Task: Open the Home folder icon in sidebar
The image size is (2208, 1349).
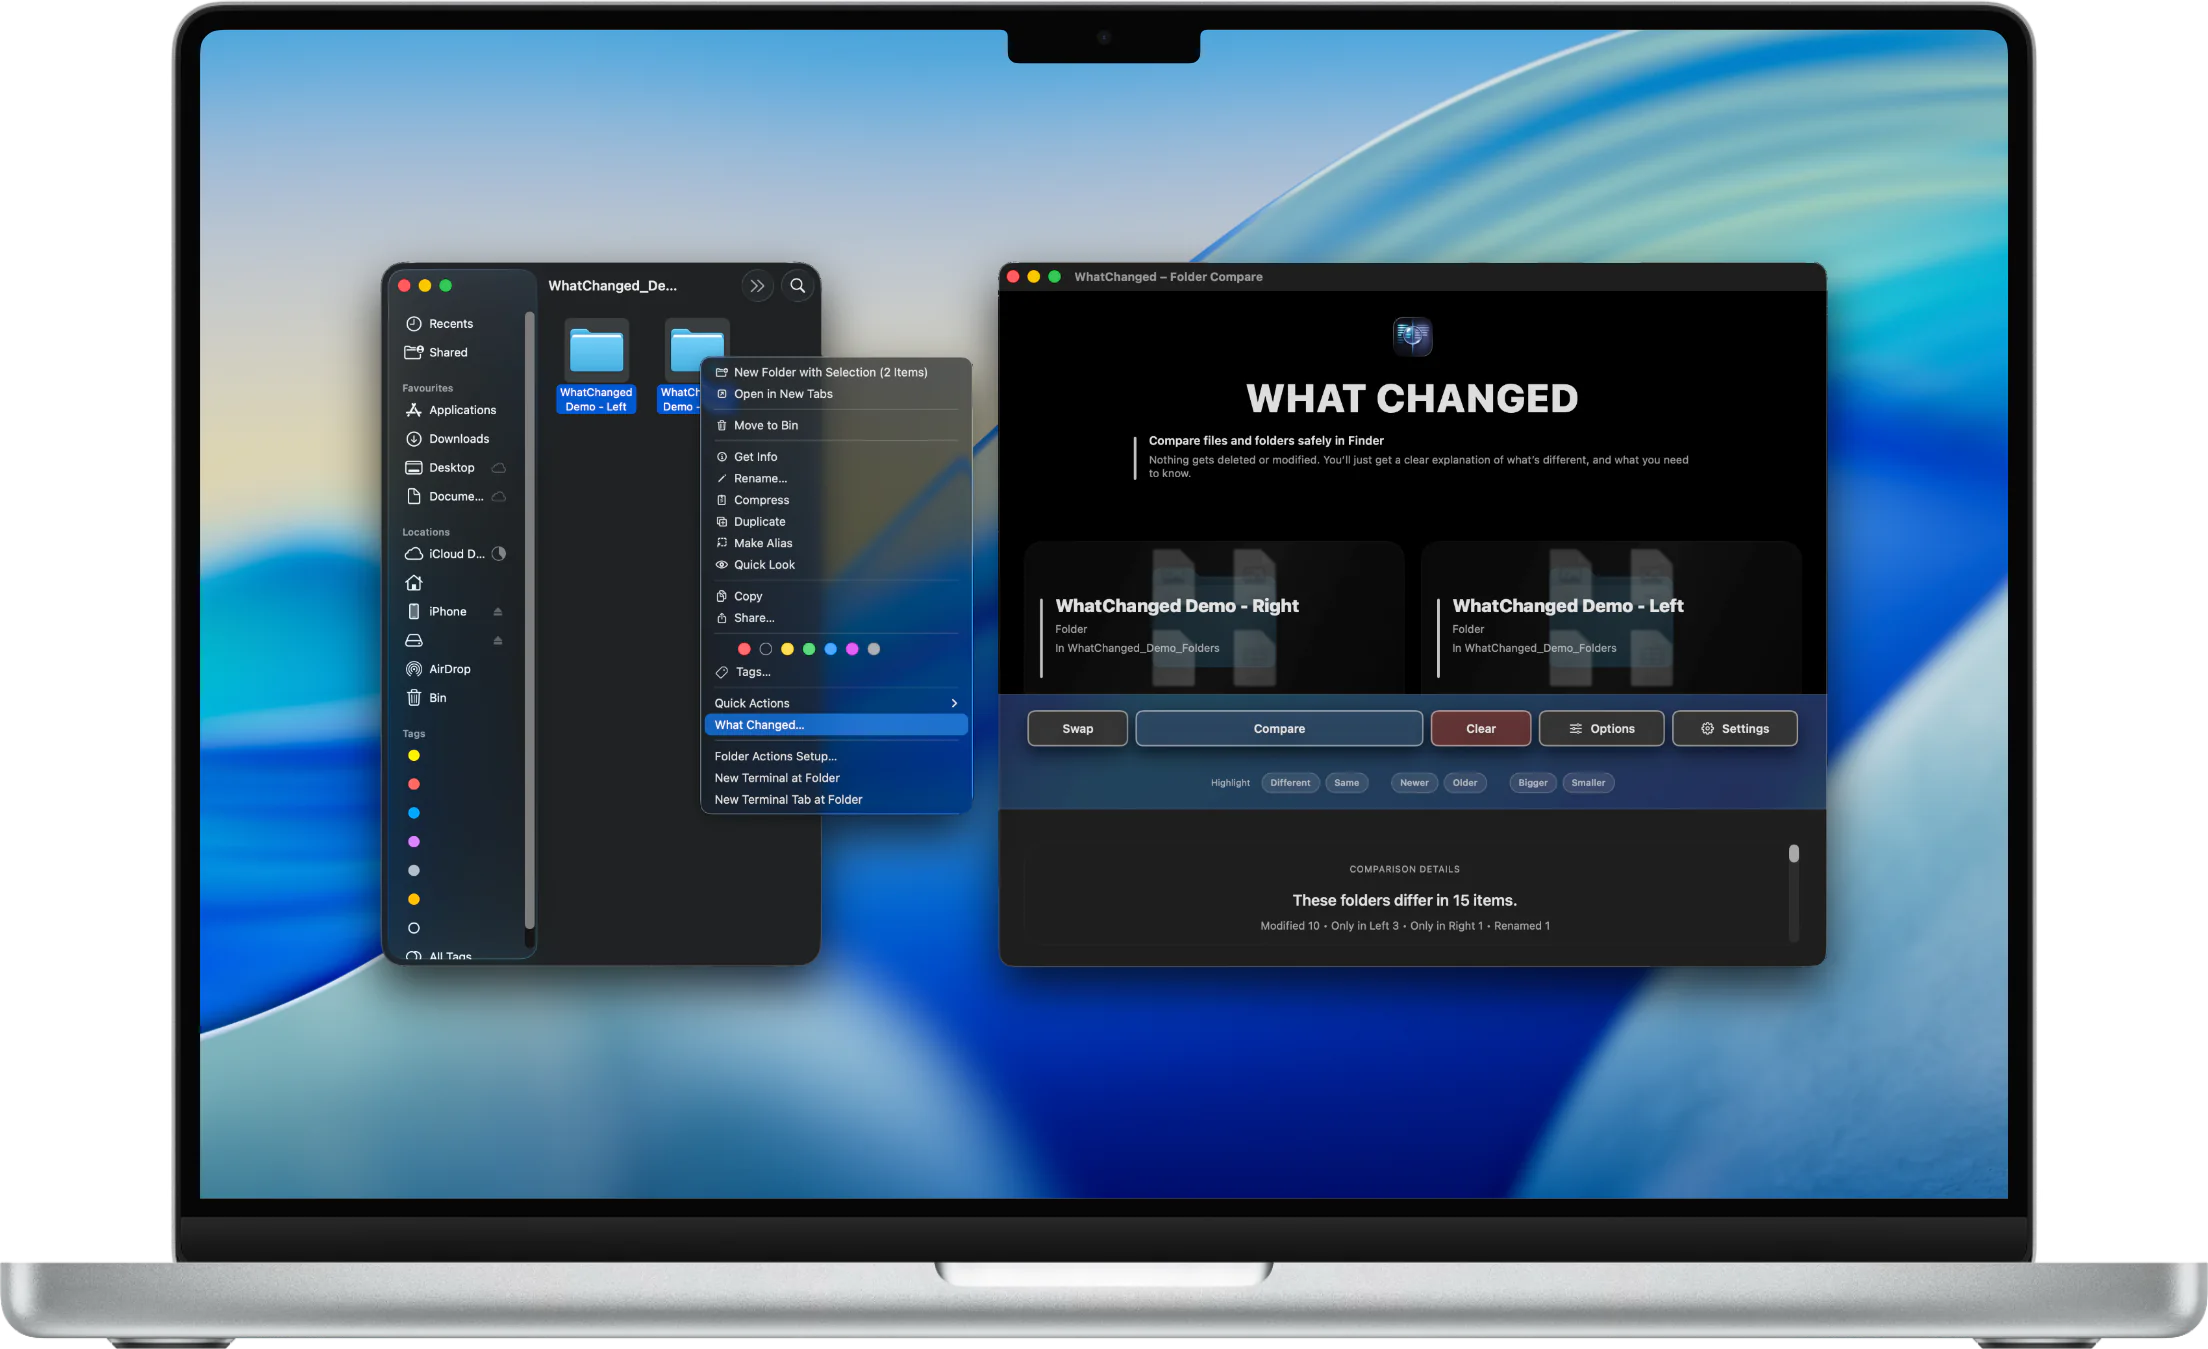Action: pyautogui.click(x=414, y=583)
